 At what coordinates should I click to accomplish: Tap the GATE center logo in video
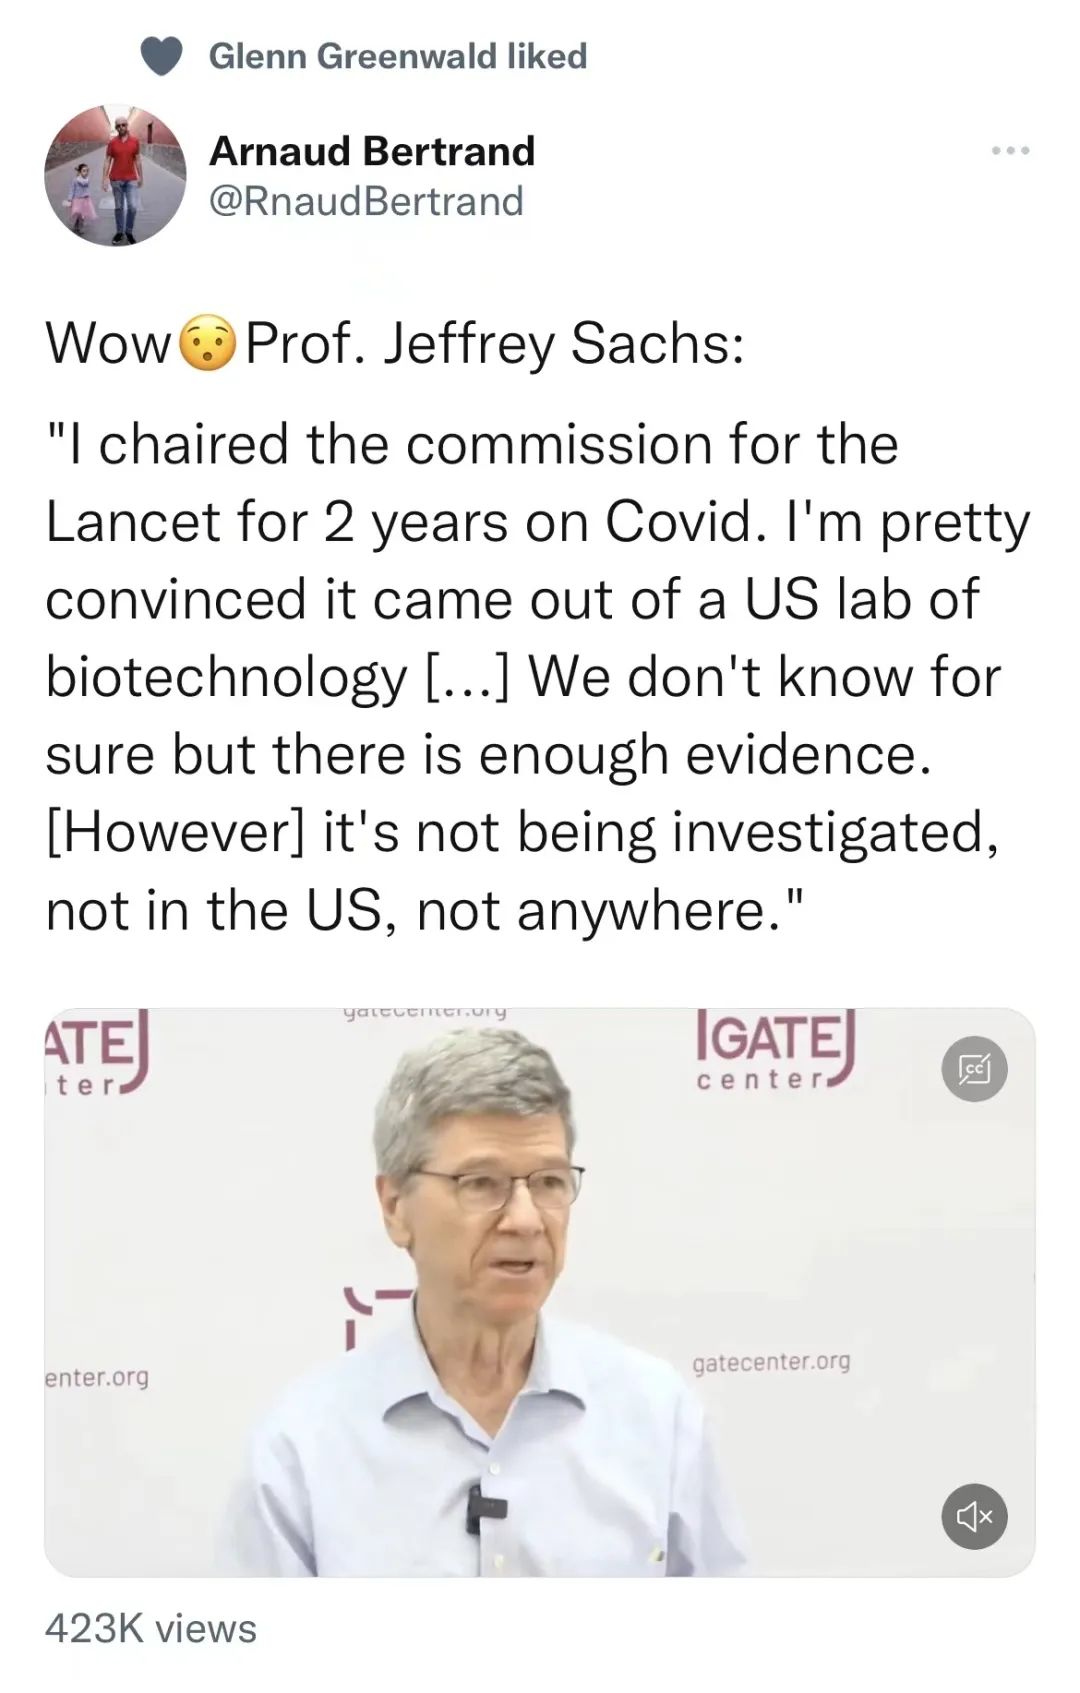point(773,1050)
